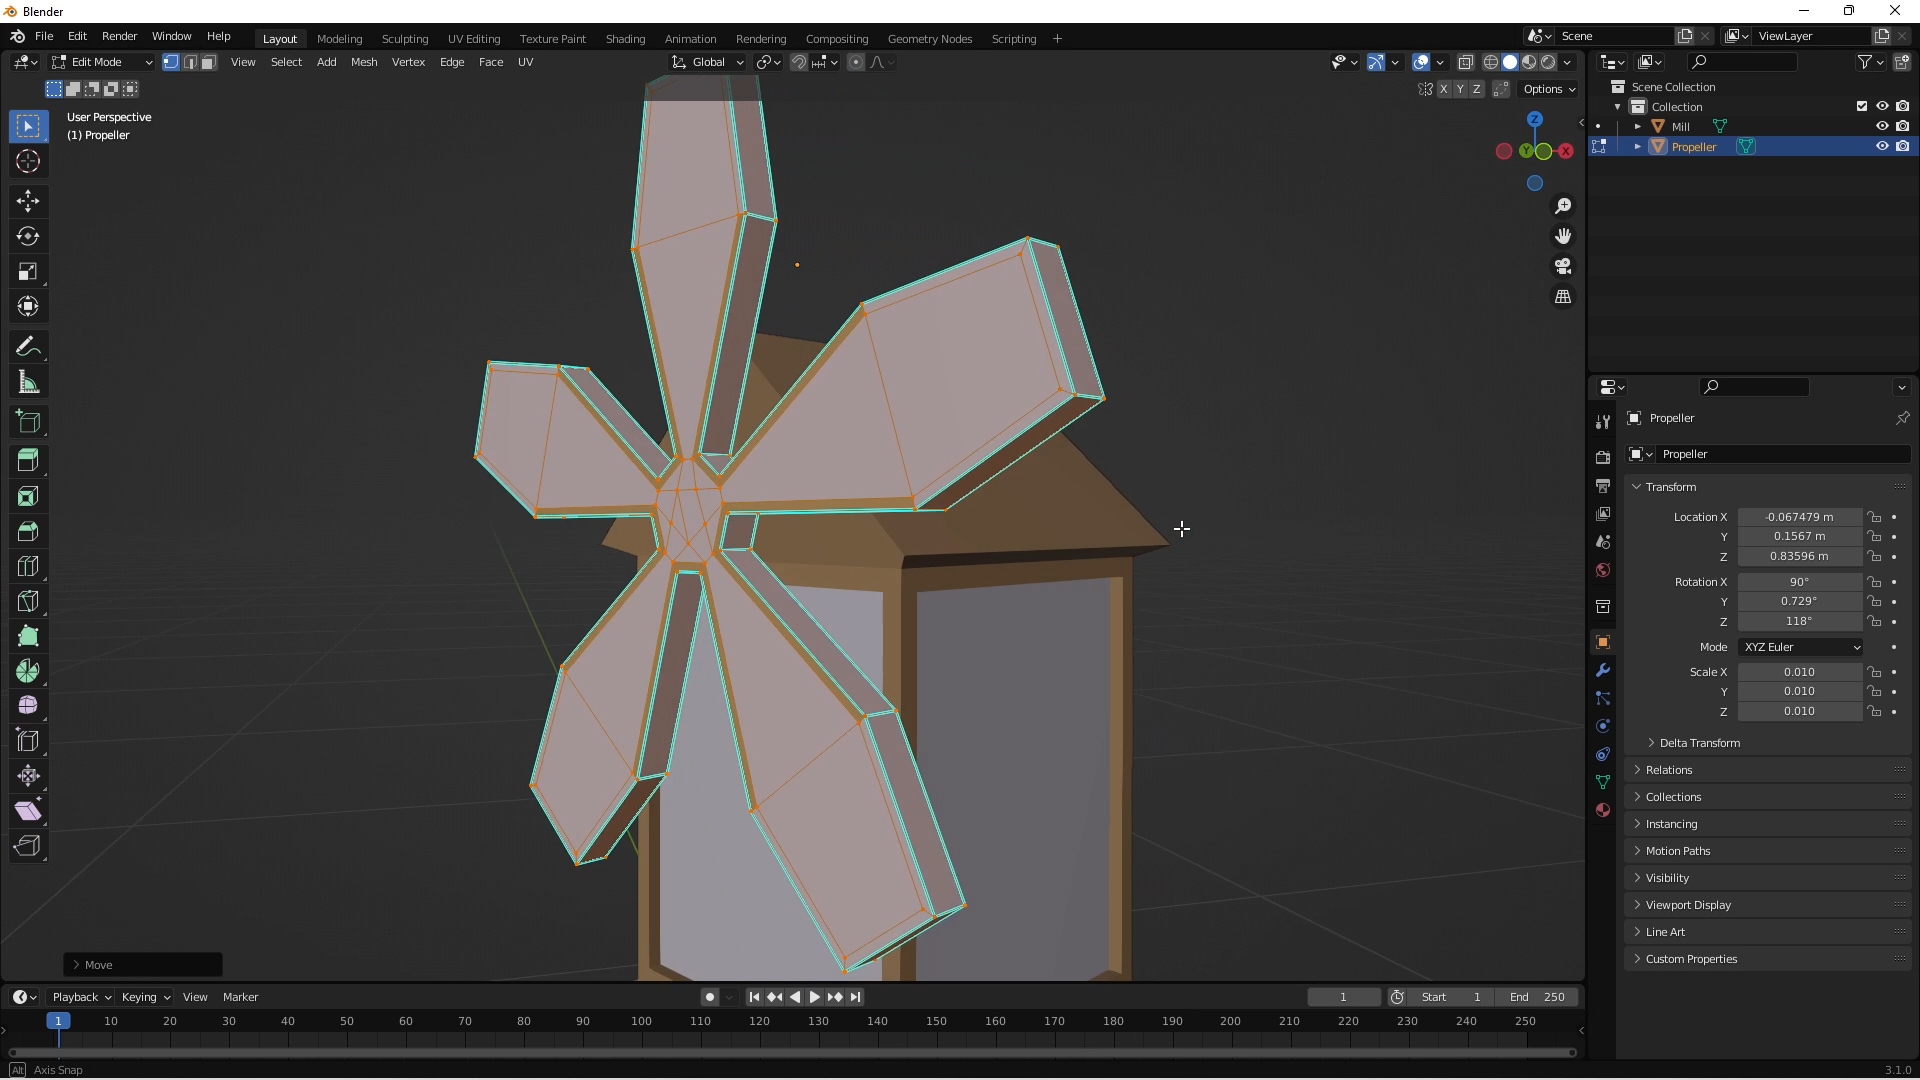This screenshot has height=1080, width=1920.
Task: Expand the Mill object in outliner
Action: 1637,127
